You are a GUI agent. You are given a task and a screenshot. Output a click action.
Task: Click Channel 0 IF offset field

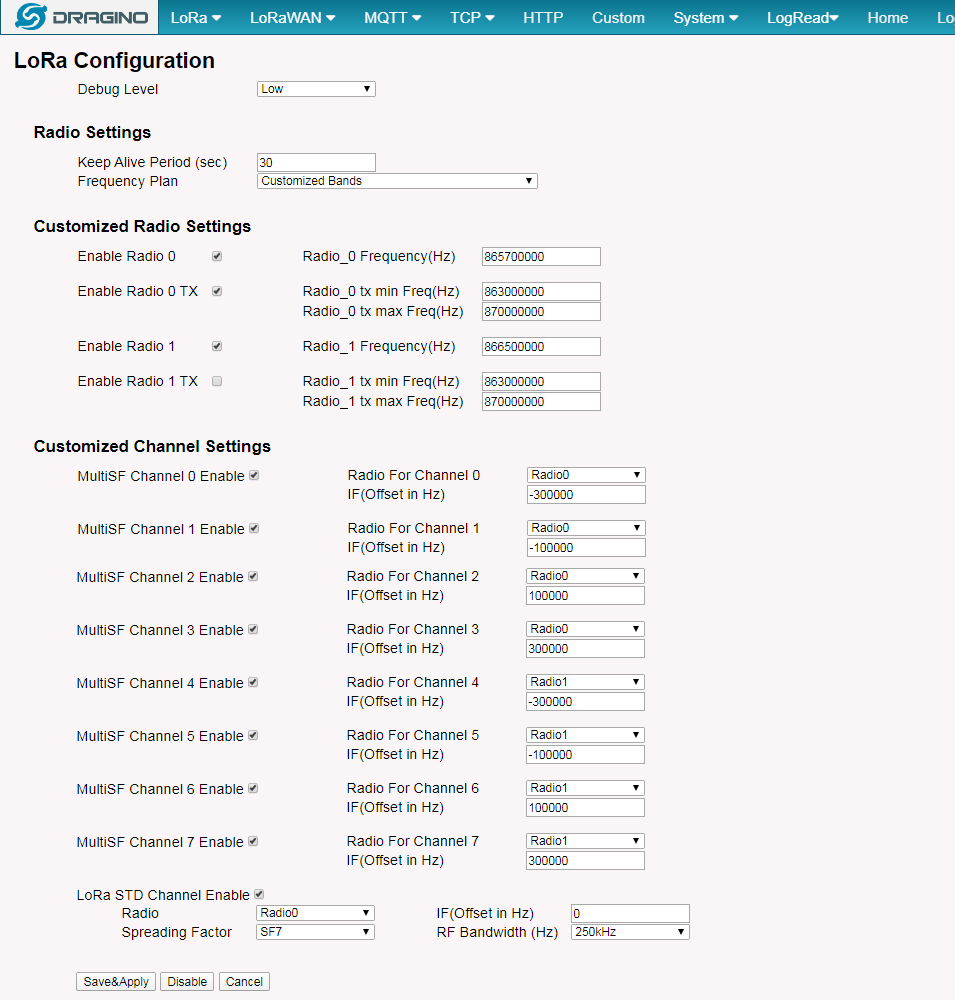pos(586,495)
